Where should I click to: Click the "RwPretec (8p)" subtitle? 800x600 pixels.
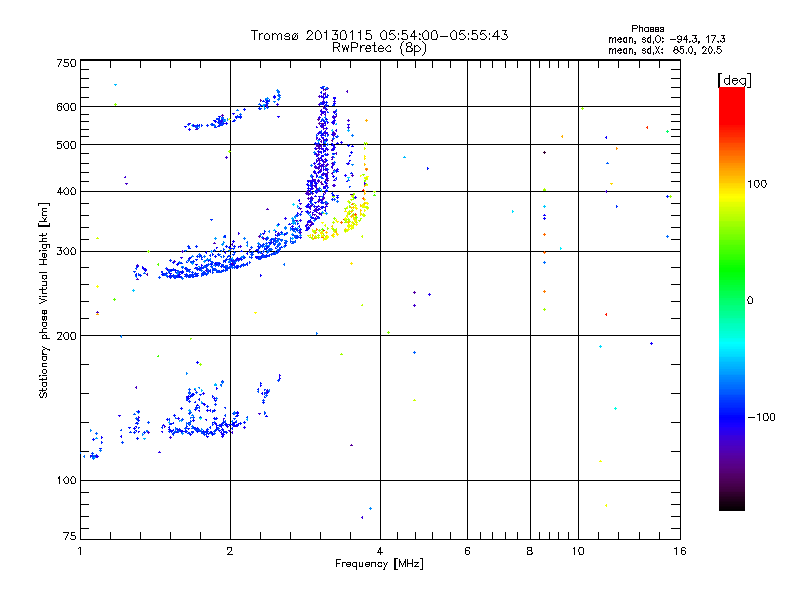coord(379,48)
